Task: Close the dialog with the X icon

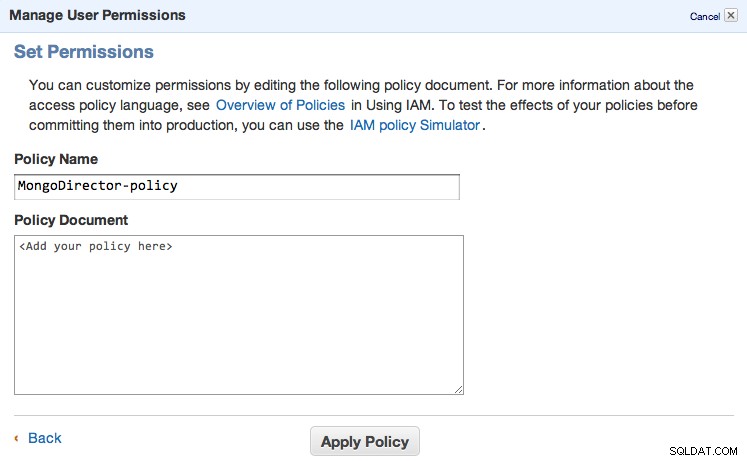Action: point(730,15)
